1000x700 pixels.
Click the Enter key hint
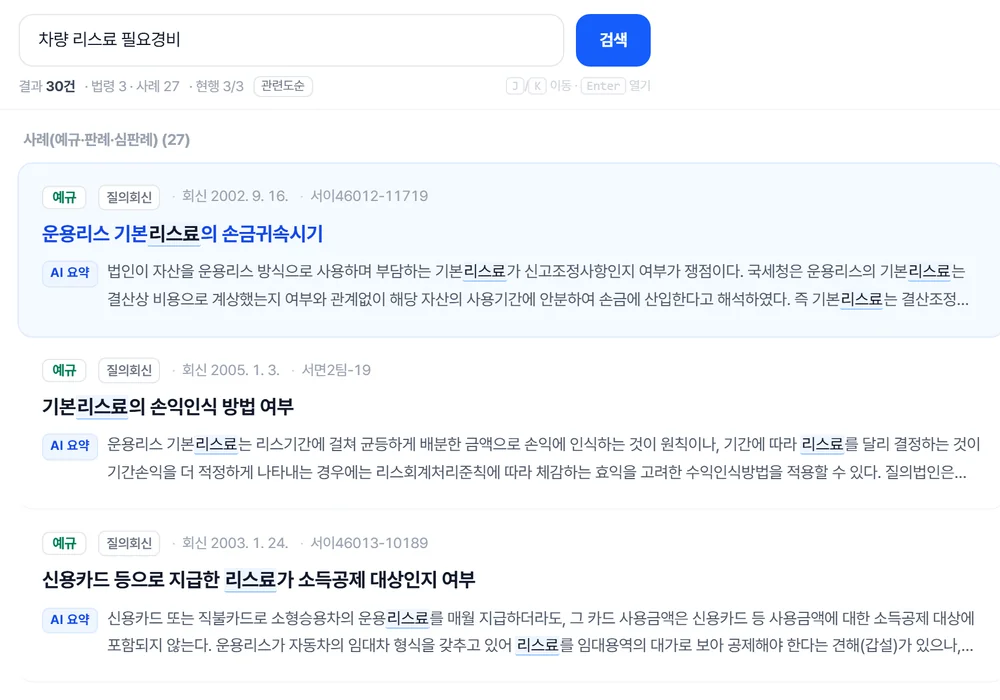(x=603, y=86)
